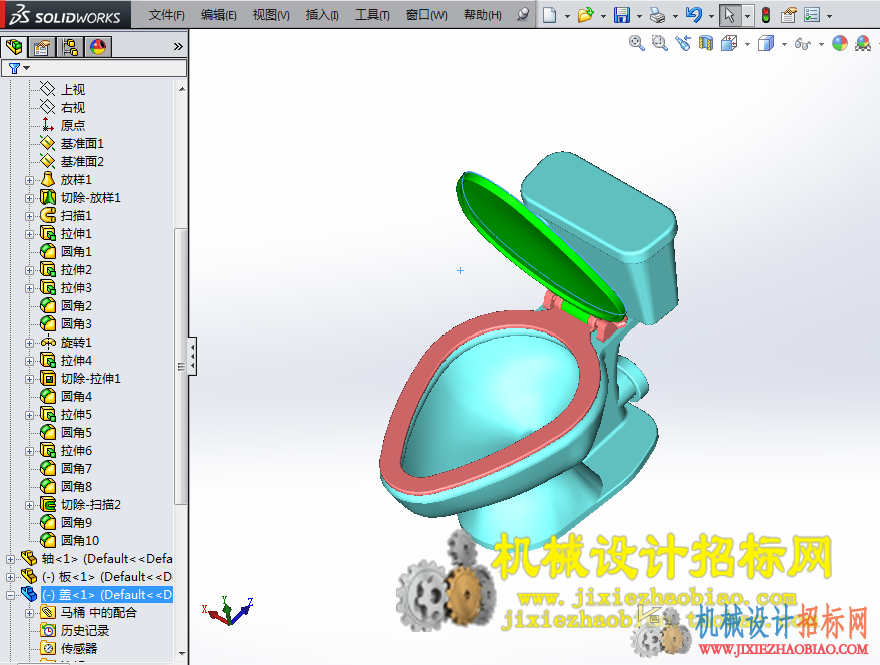The width and height of the screenshot is (880, 665).
Task: Collapse the 盖<1> component node
Action: [10, 595]
